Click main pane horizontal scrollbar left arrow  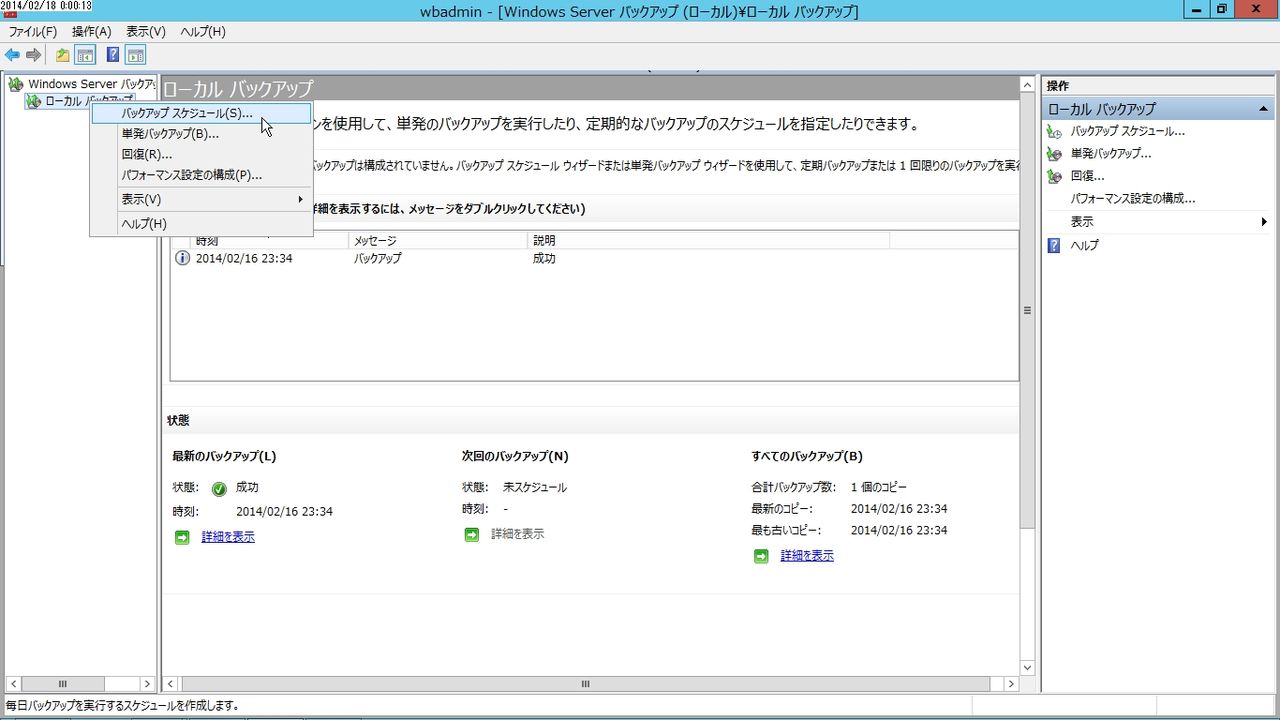click(170, 684)
